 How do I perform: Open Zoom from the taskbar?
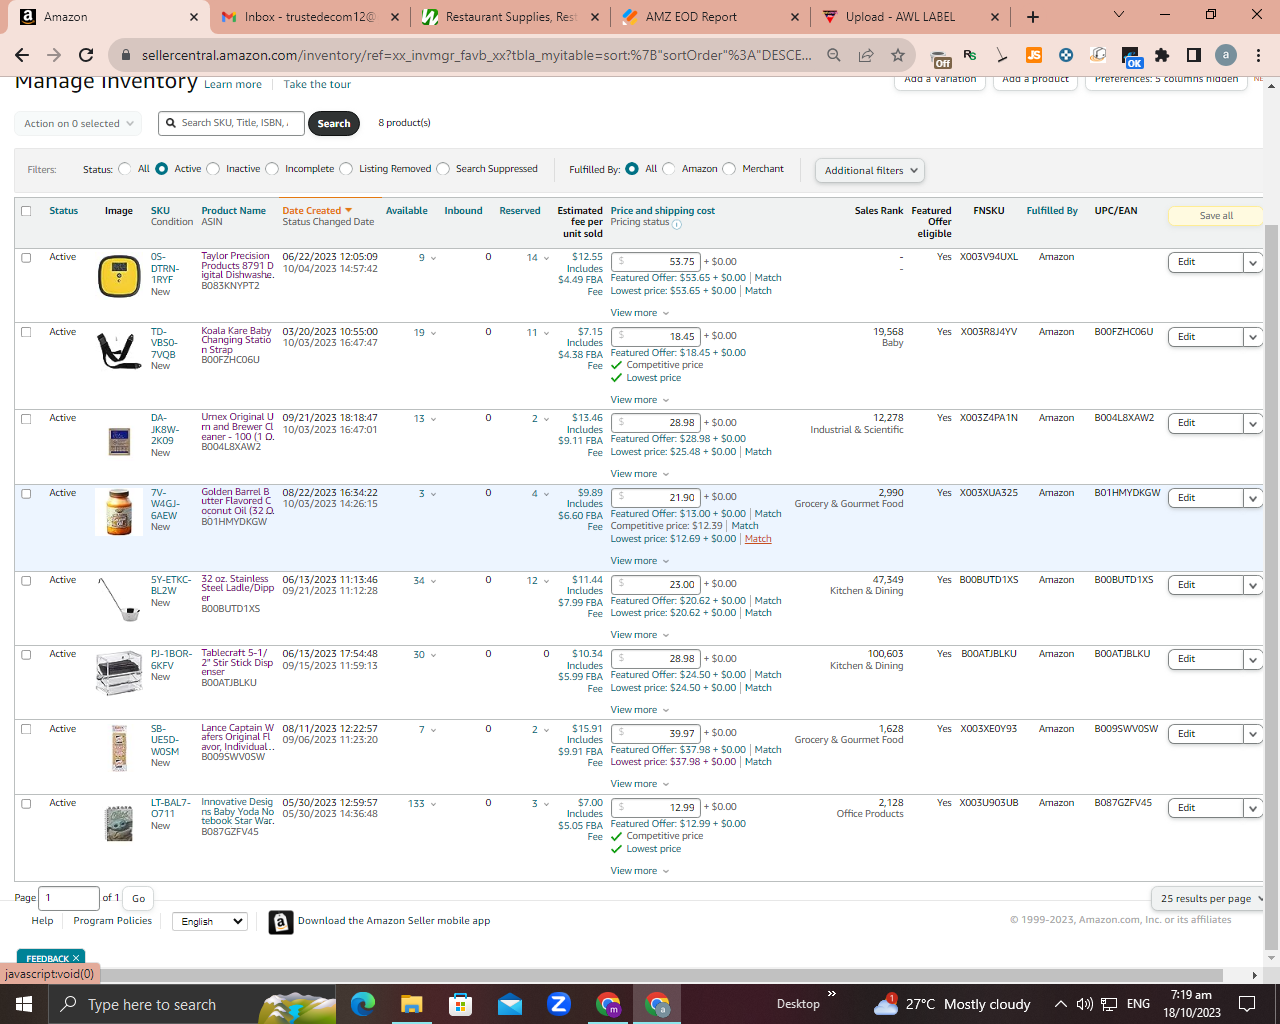click(559, 1004)
